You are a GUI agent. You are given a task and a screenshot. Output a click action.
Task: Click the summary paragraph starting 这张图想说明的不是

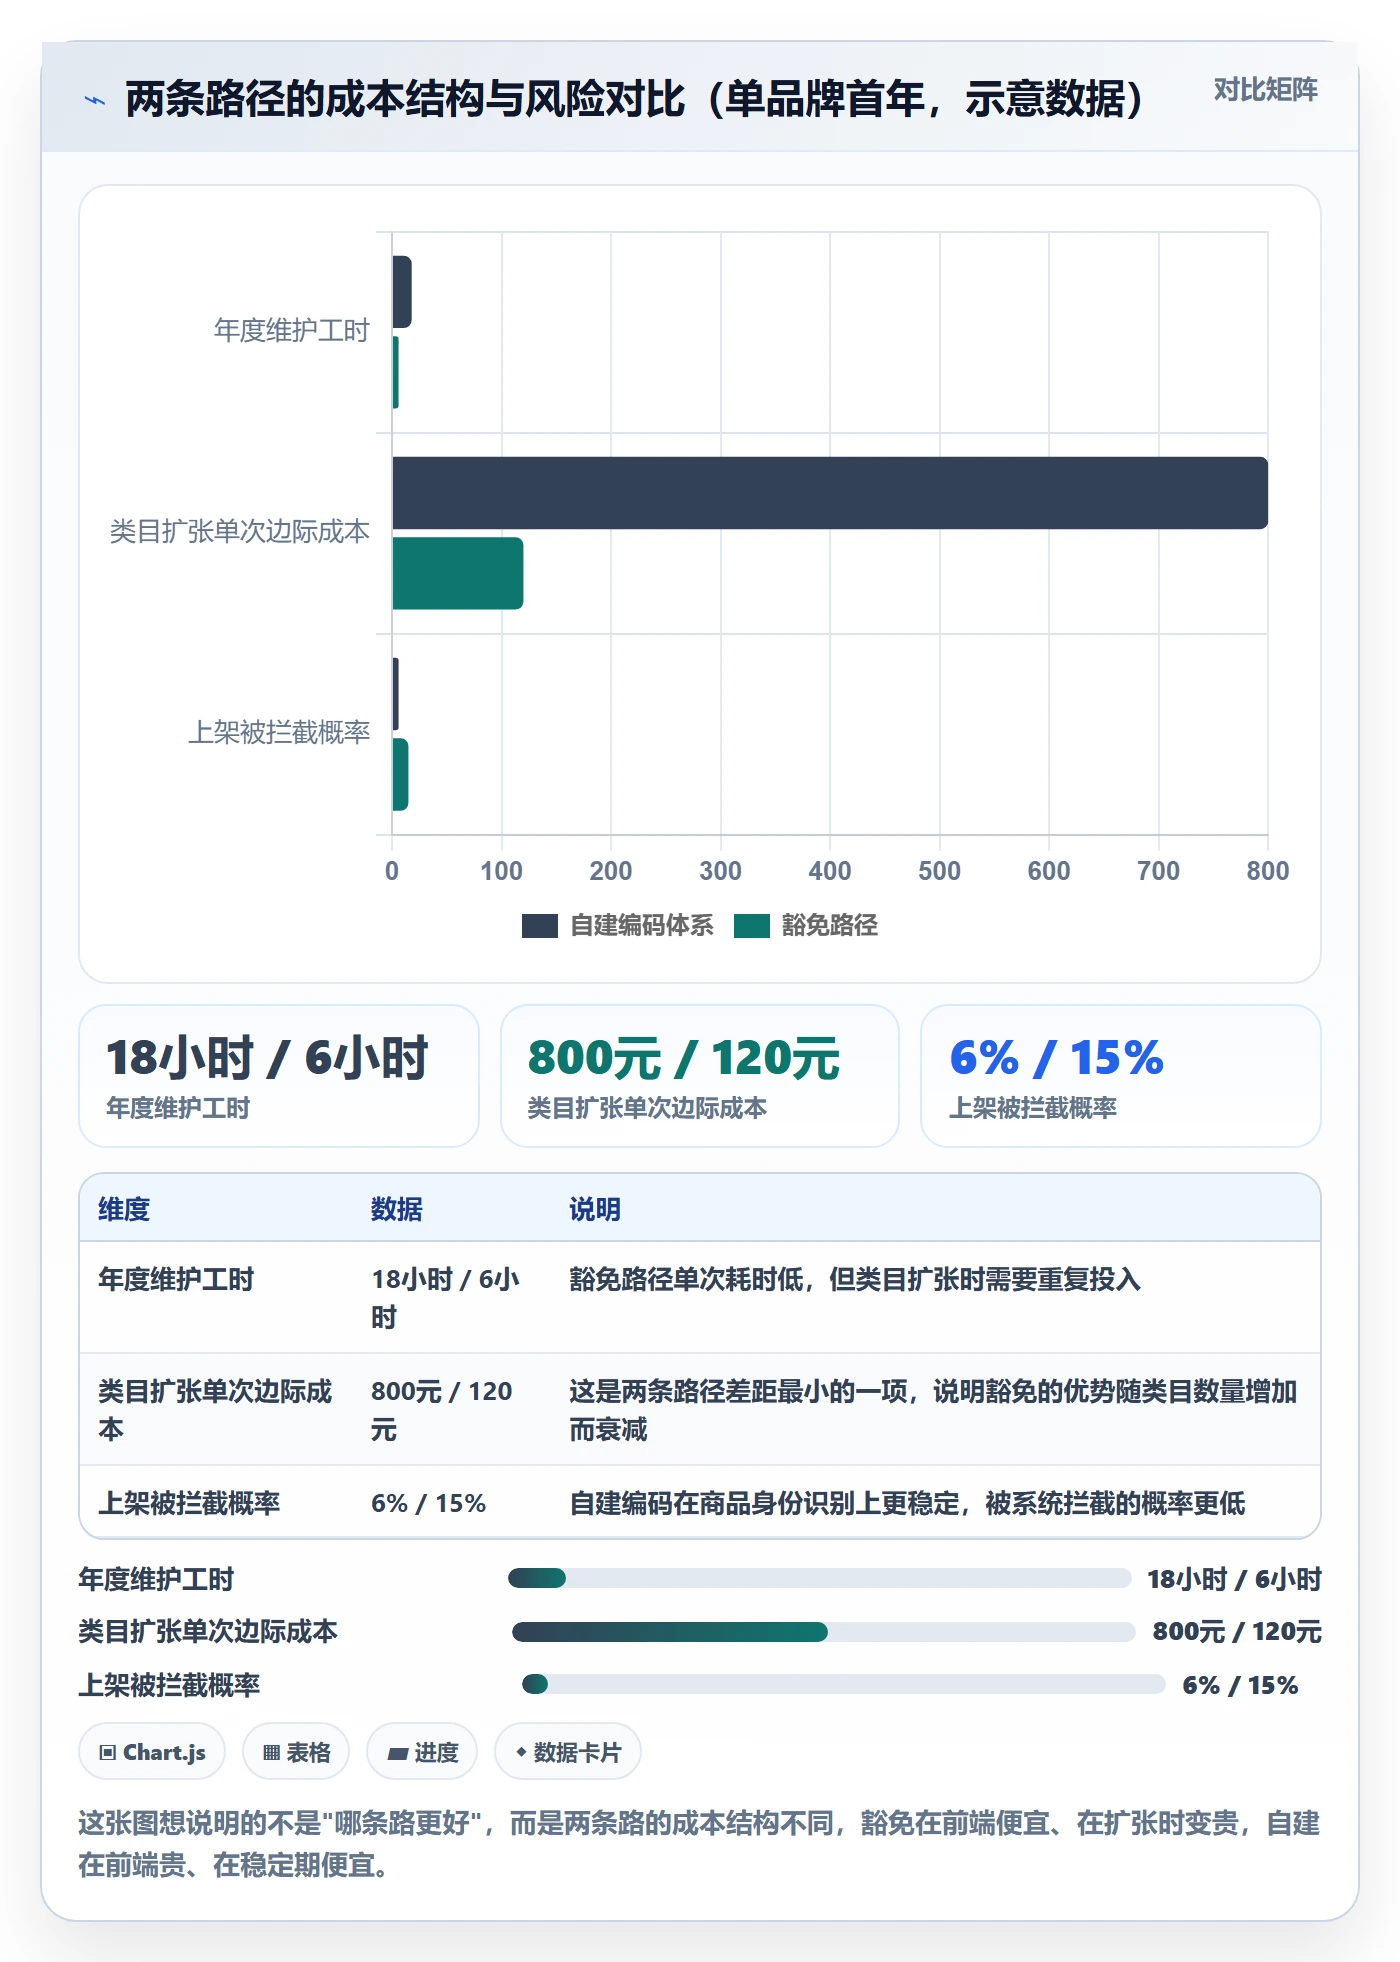tap(699, 1845)
